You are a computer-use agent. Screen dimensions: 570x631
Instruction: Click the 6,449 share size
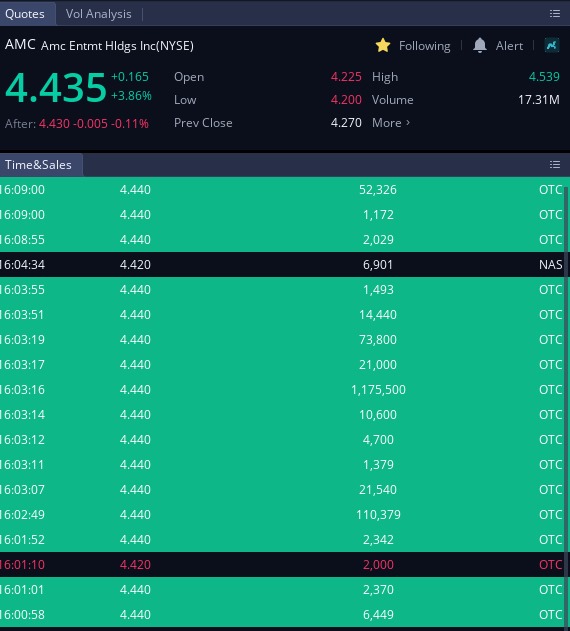[x=378, y=615]
